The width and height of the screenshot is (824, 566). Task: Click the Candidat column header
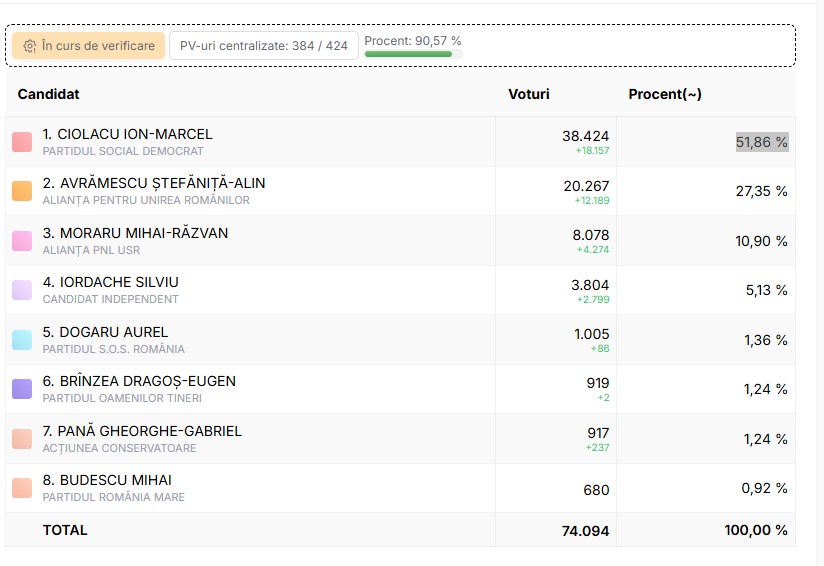point(49,94)
